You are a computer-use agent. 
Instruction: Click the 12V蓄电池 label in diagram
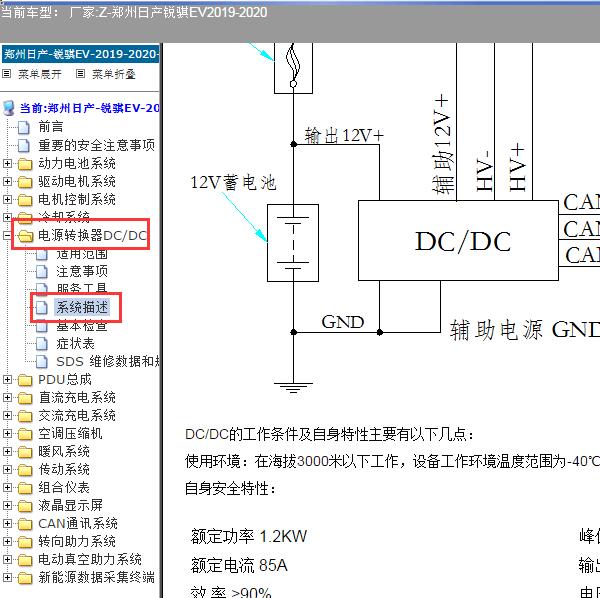coord(233,182)
